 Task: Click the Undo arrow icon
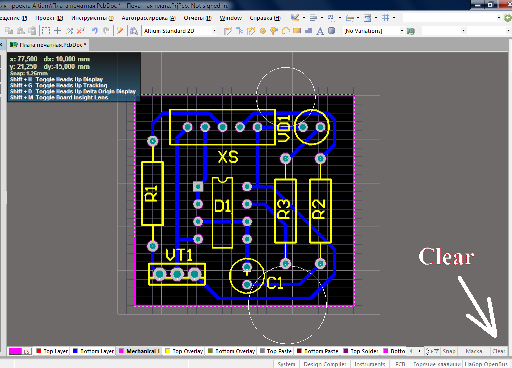click(x=95, y=31)
